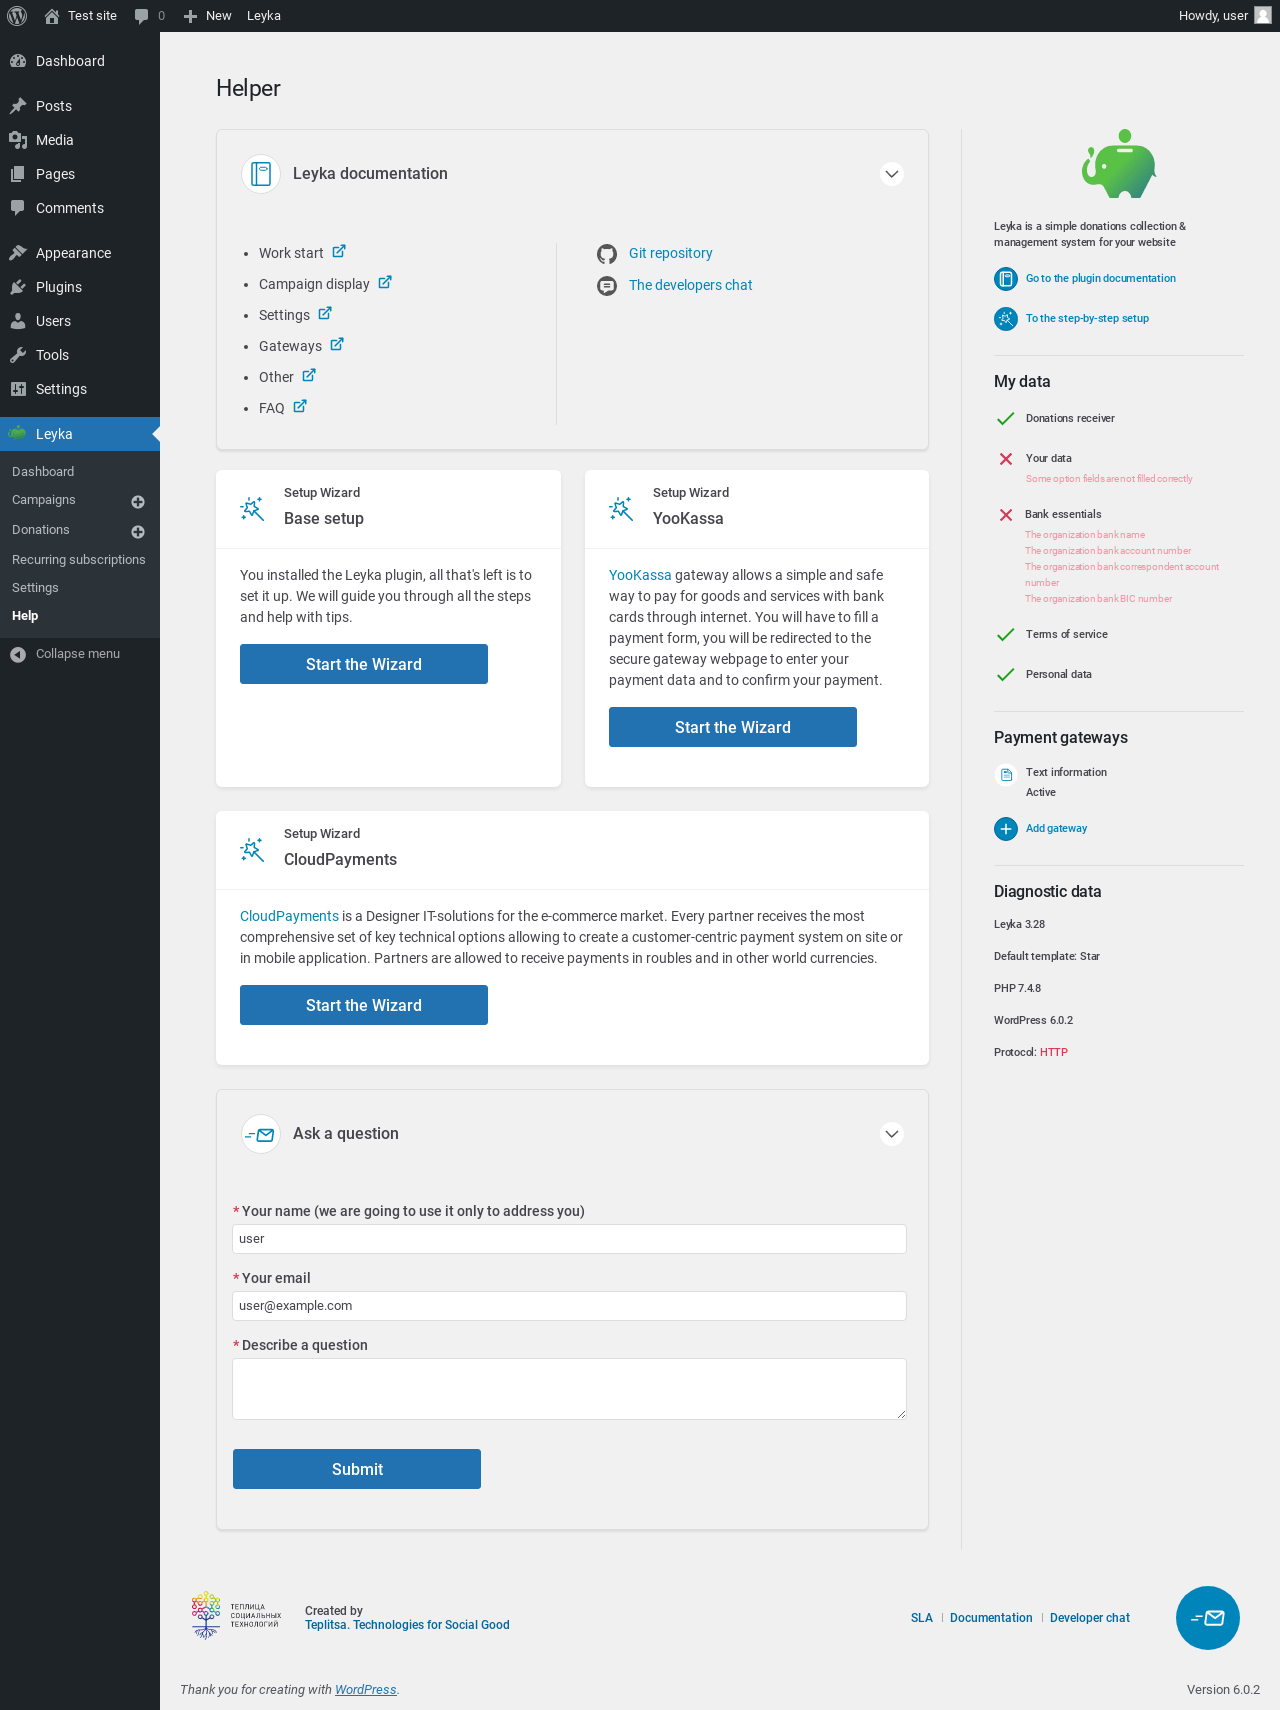Open the Documentation footer link
1280x1710 pixels.
(991, 1618)
